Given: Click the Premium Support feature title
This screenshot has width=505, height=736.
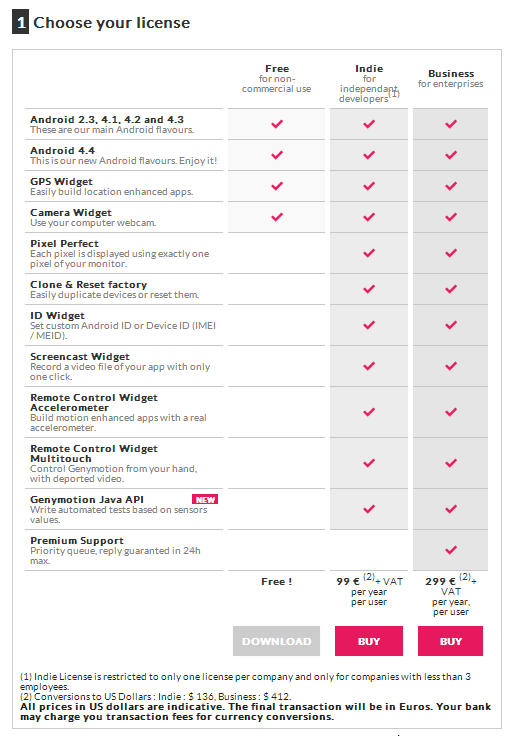Looking at the screenshot, I should tap(77, 540).
